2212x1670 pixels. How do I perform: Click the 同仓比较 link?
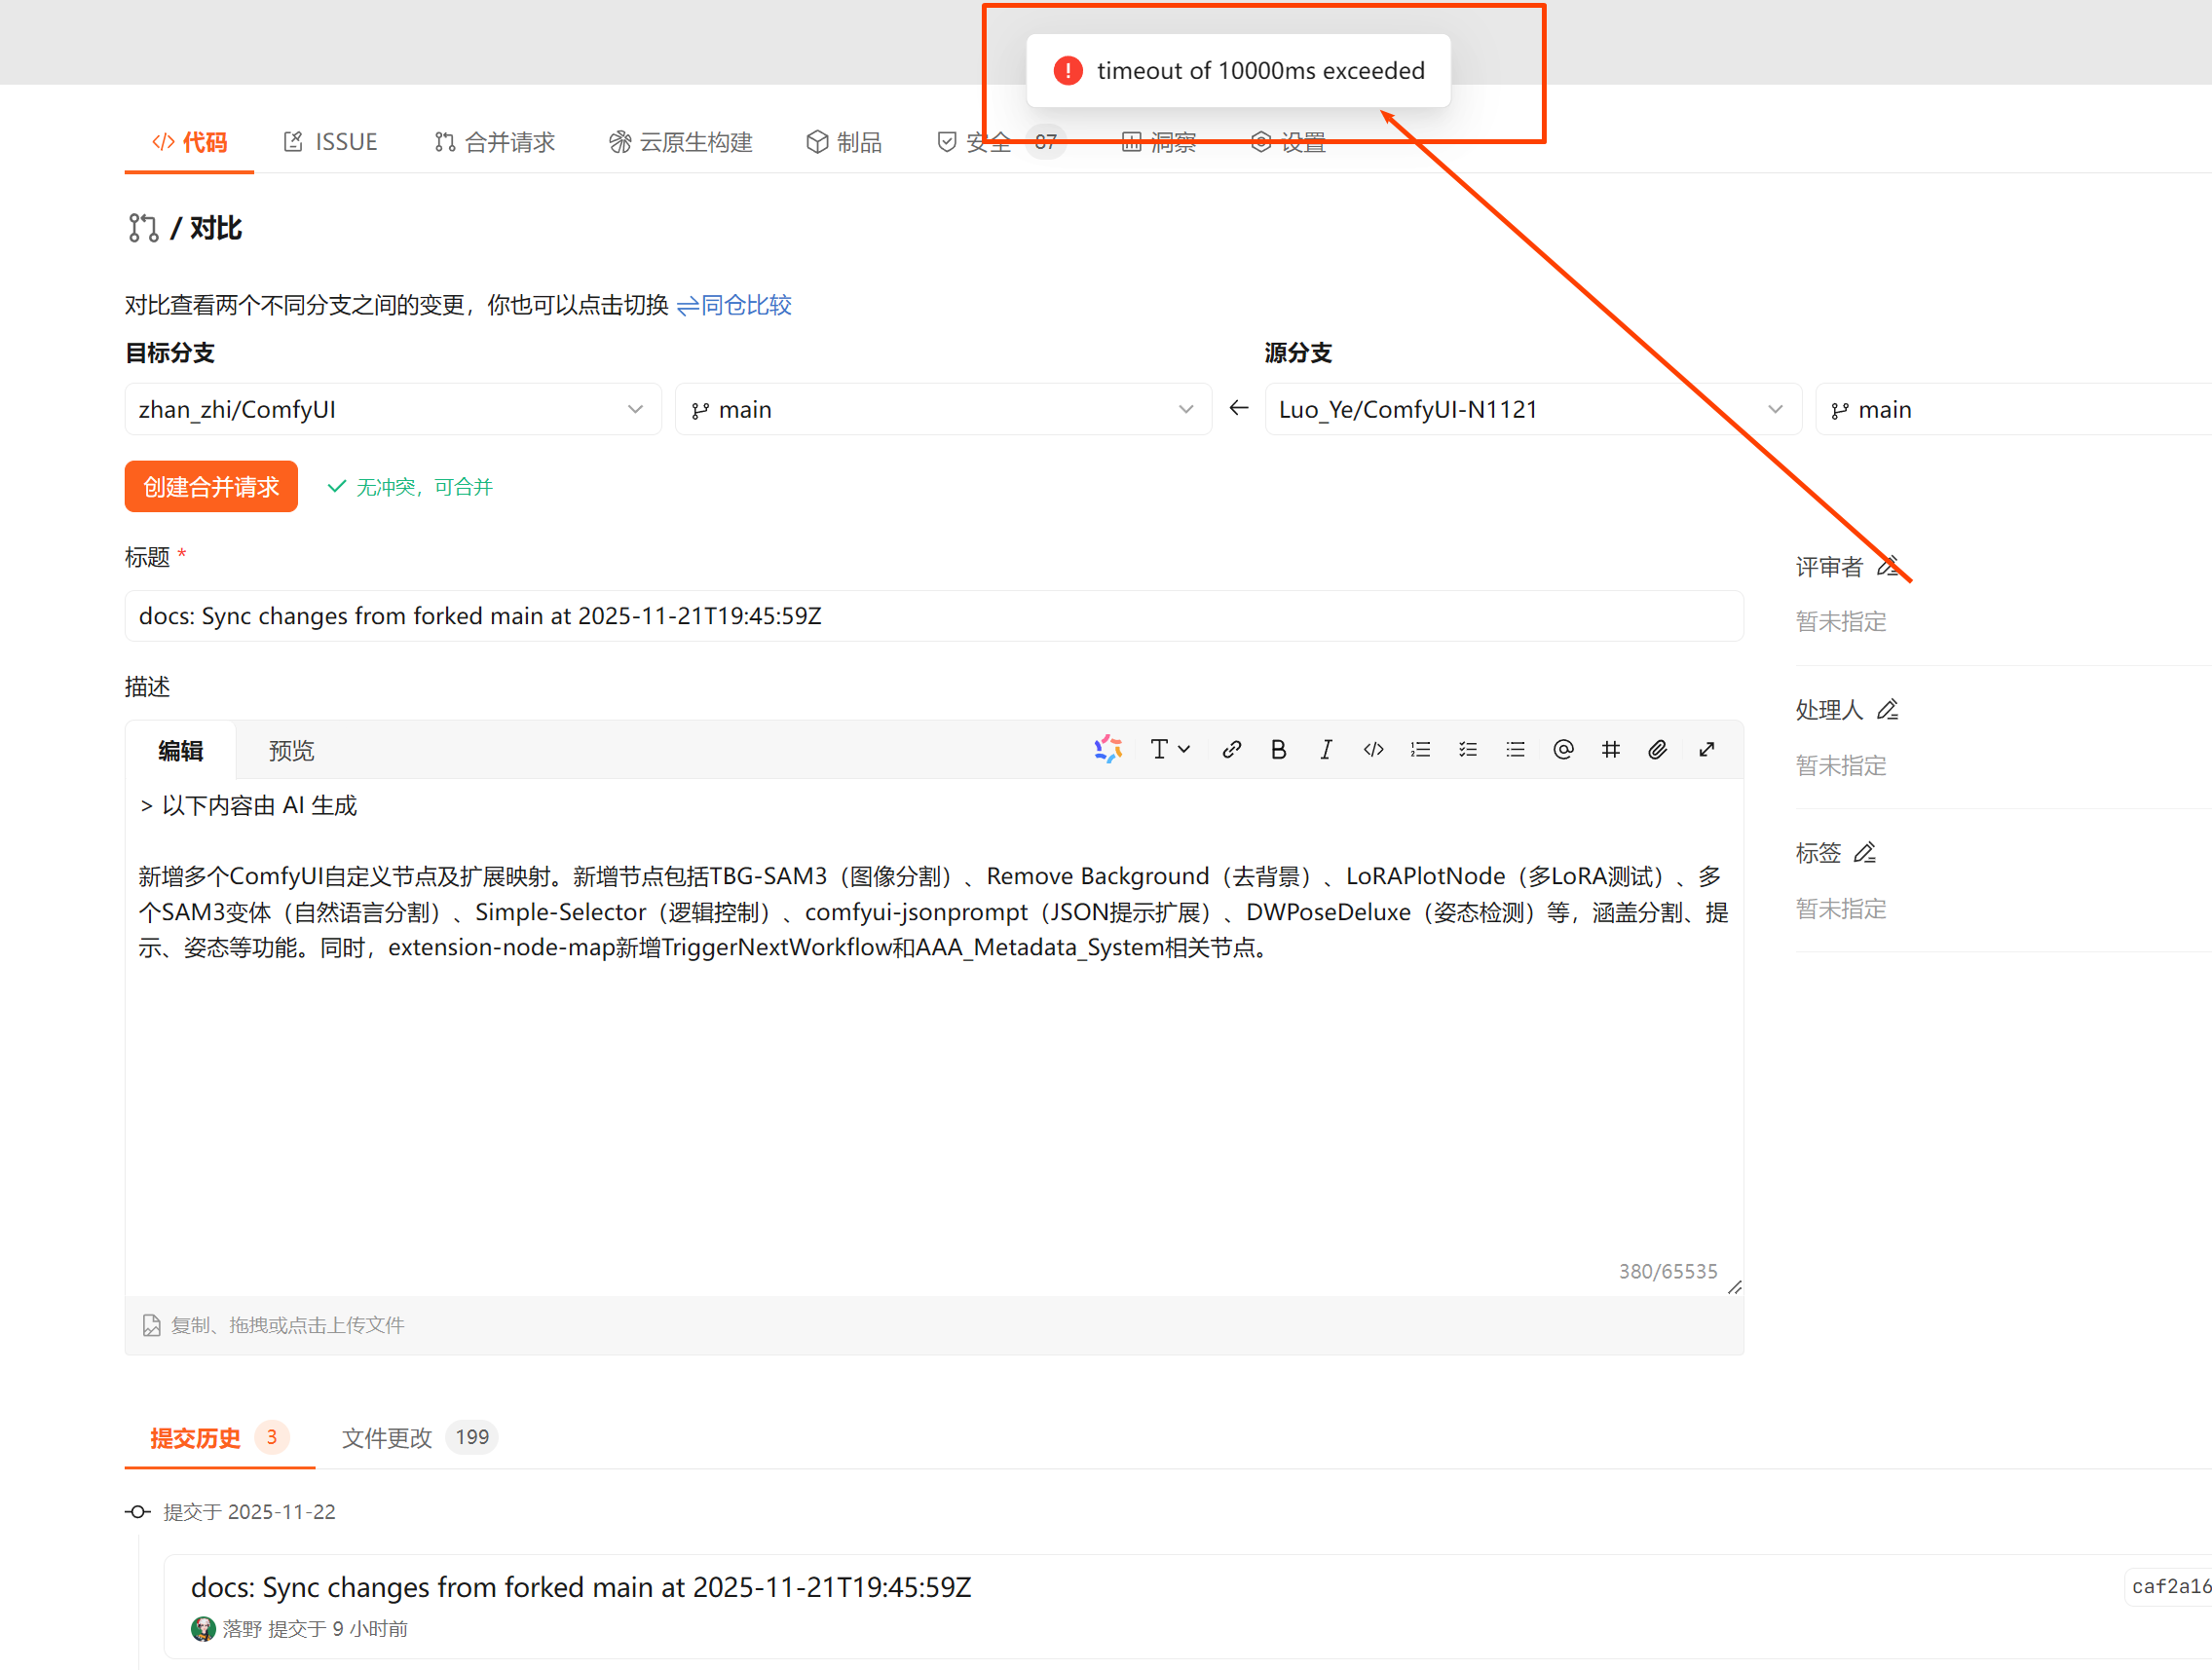point(734,304)
